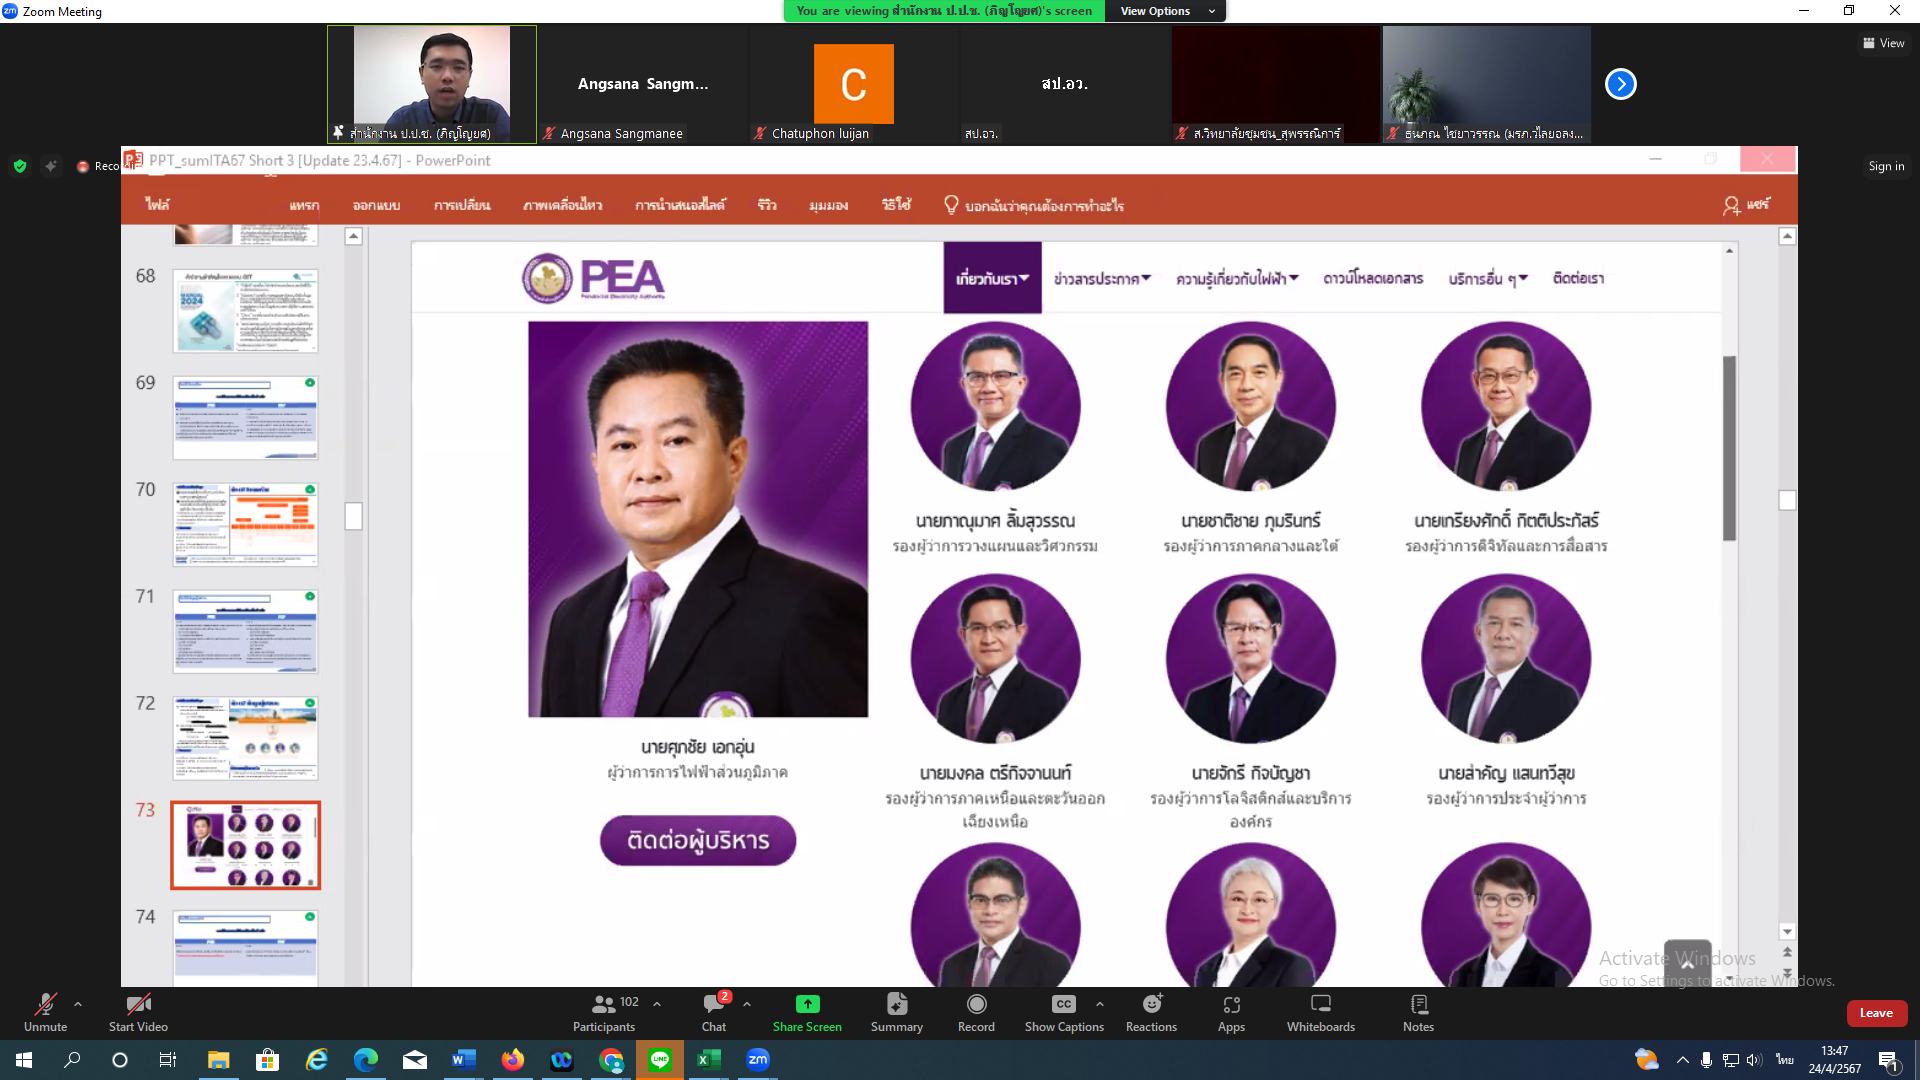This screenshot has width=1920, height=1080.
Task: Show next participants with the arrow button
Action: pyautogui.click(x=1621, y=84)
